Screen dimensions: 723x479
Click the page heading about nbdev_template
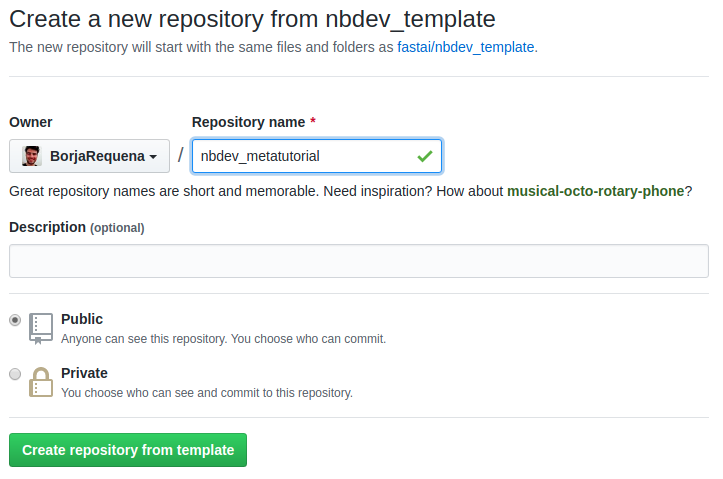(252, 19)
